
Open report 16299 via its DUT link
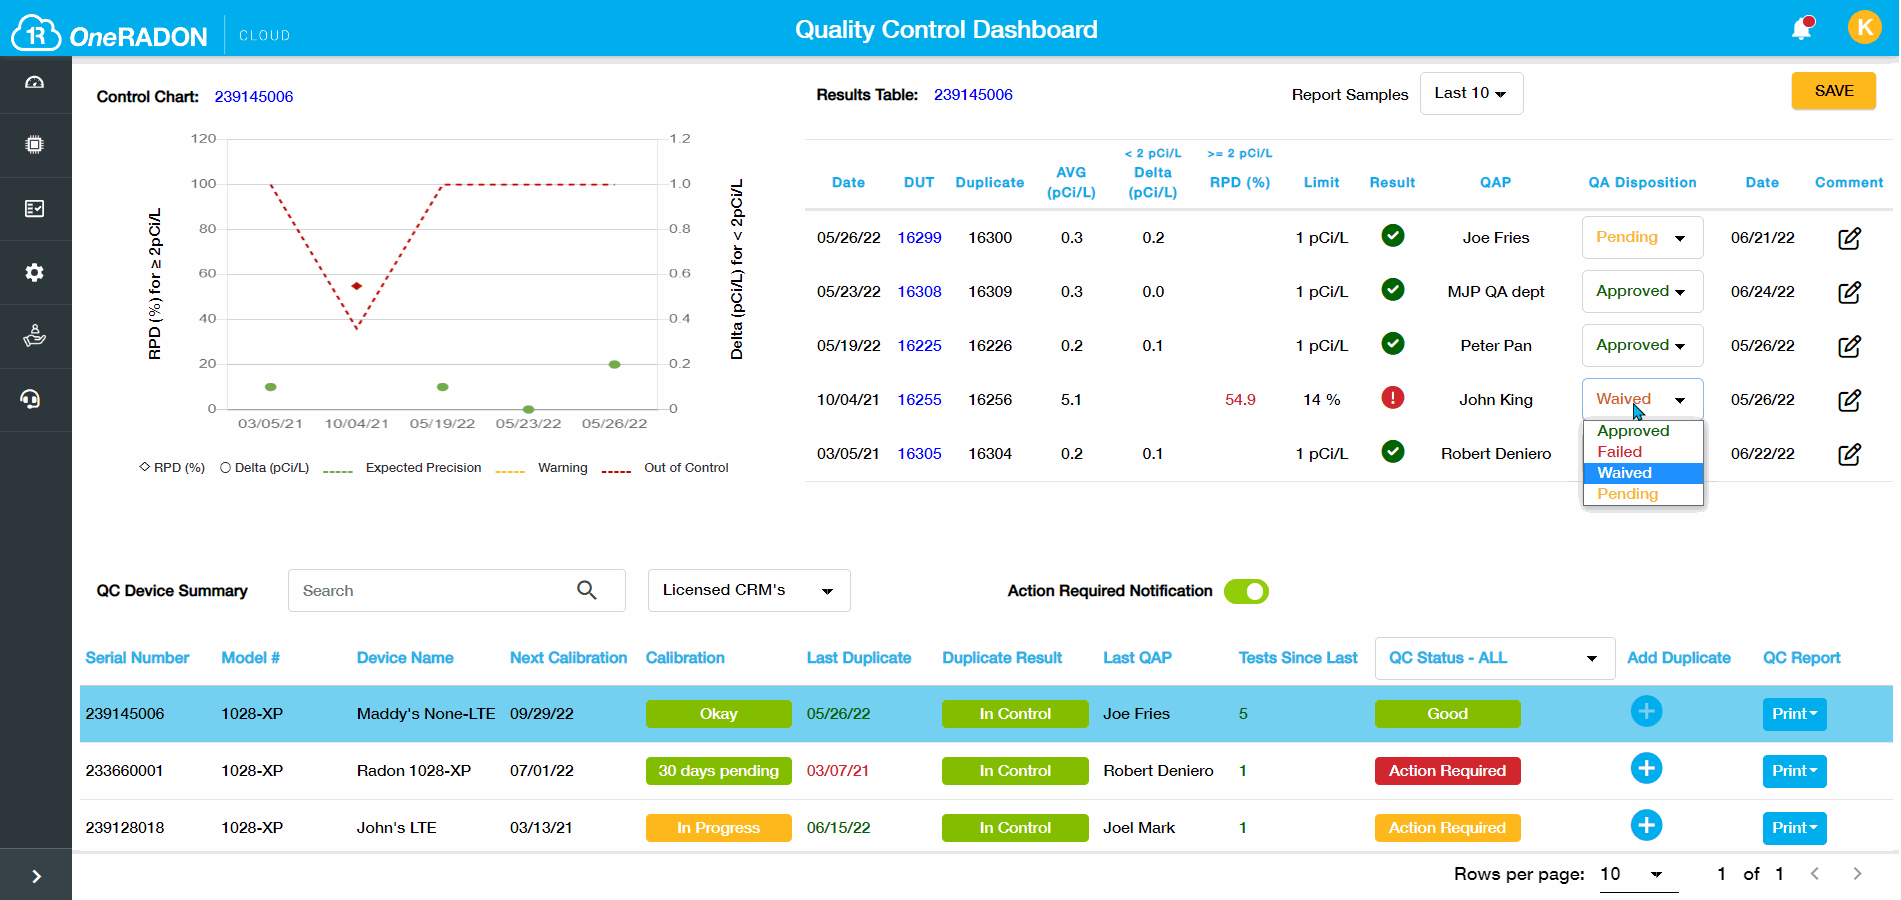pos(919,237)
